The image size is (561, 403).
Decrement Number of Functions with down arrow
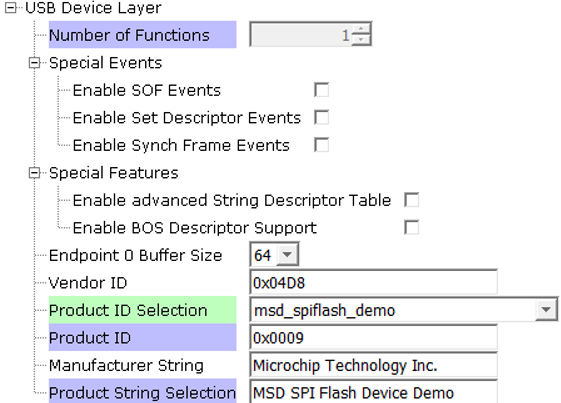pos(361,39)
